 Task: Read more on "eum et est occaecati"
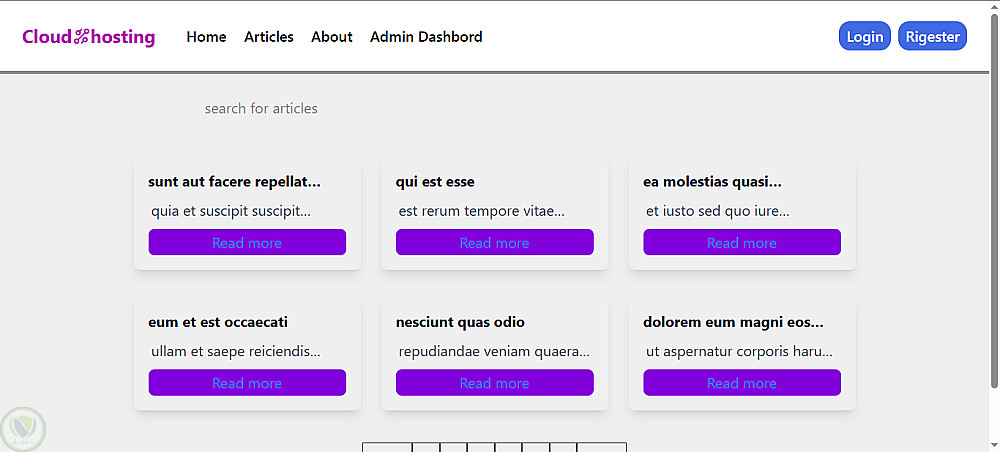pos(247,383)
